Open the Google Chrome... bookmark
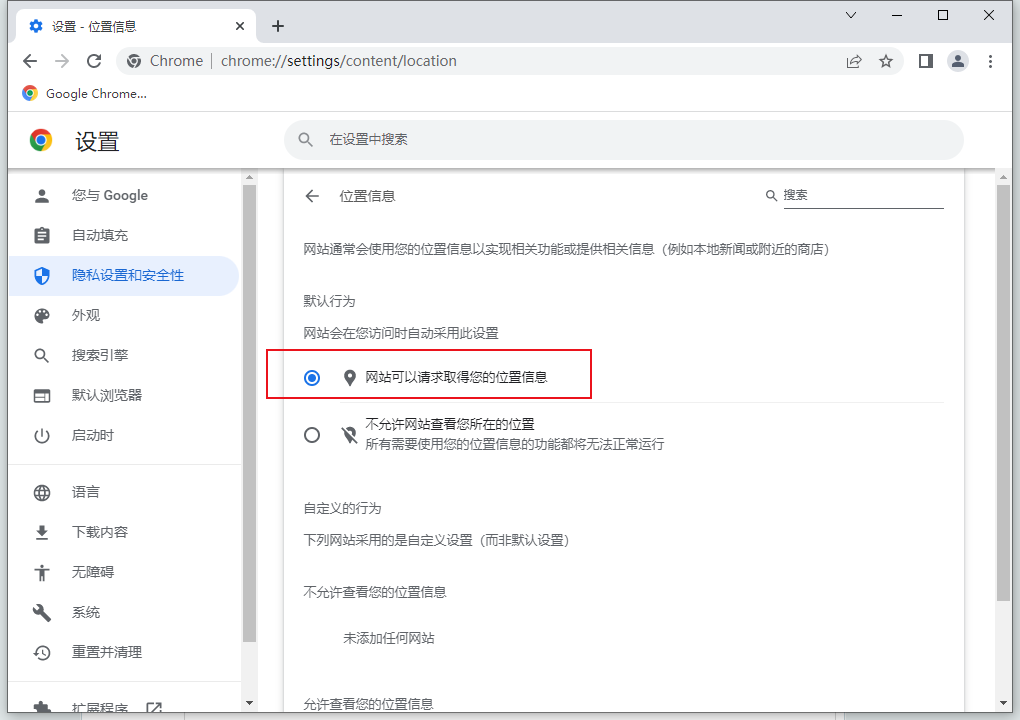1020x720 pixels. tap(85, 94)
